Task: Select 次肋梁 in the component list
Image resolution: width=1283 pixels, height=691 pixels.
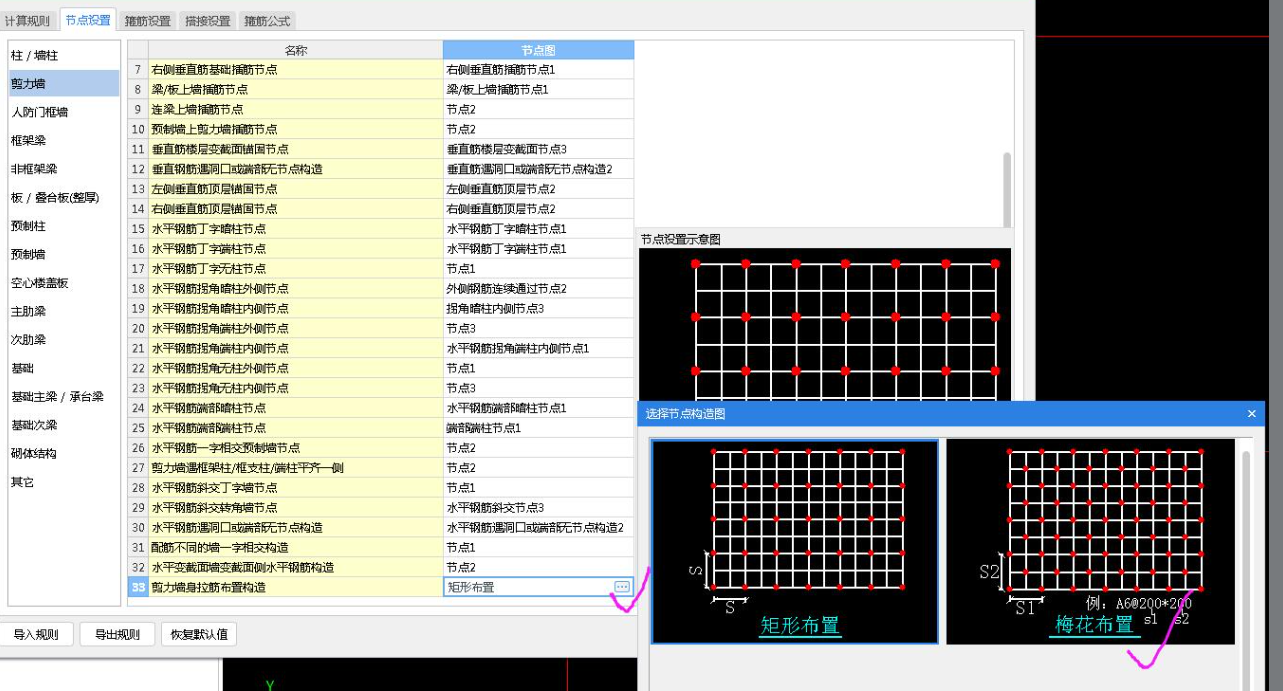Action: pyautogui.click(x=64, y=339)
